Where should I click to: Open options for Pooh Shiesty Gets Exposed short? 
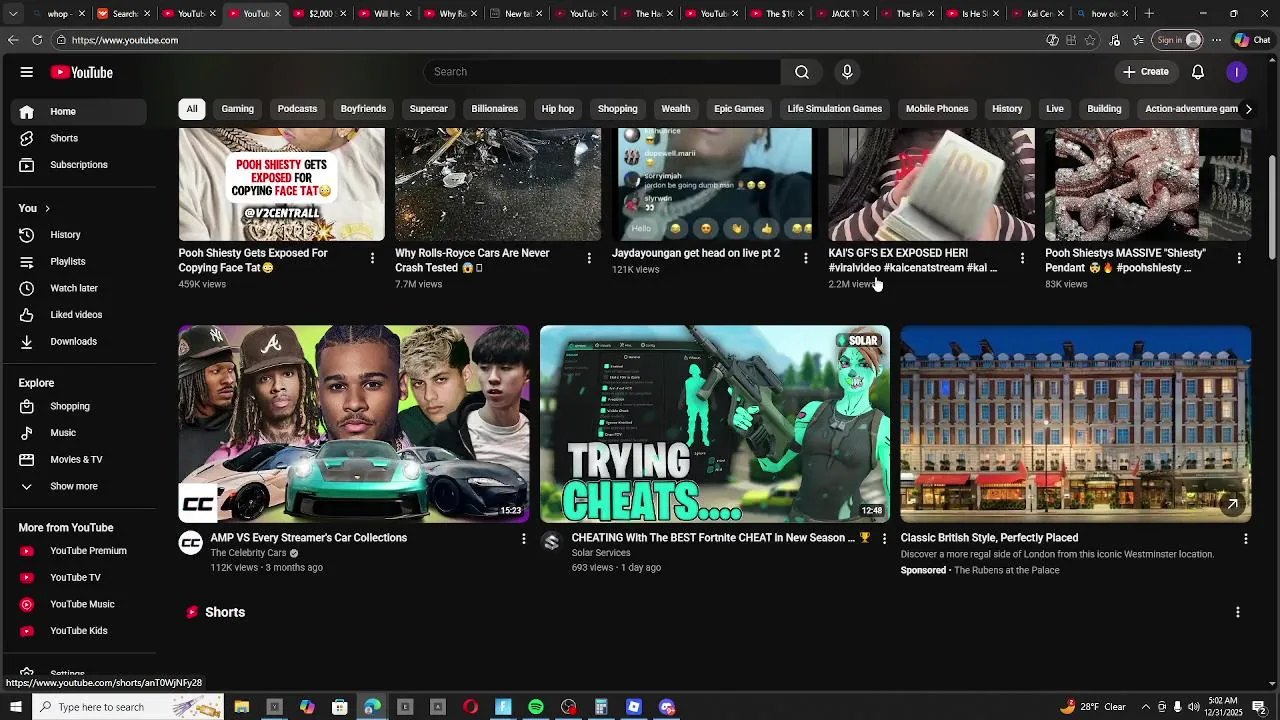372,258
